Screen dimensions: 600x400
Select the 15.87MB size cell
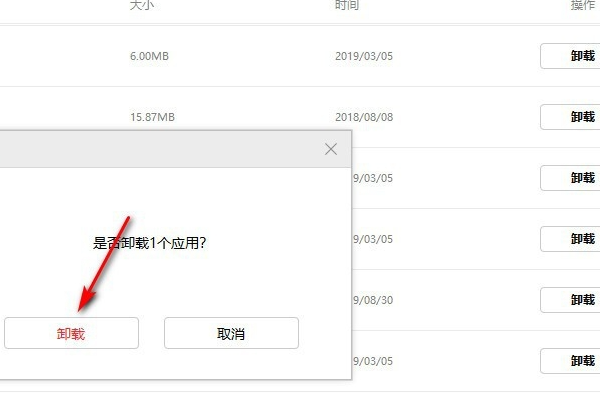(152, 117)
